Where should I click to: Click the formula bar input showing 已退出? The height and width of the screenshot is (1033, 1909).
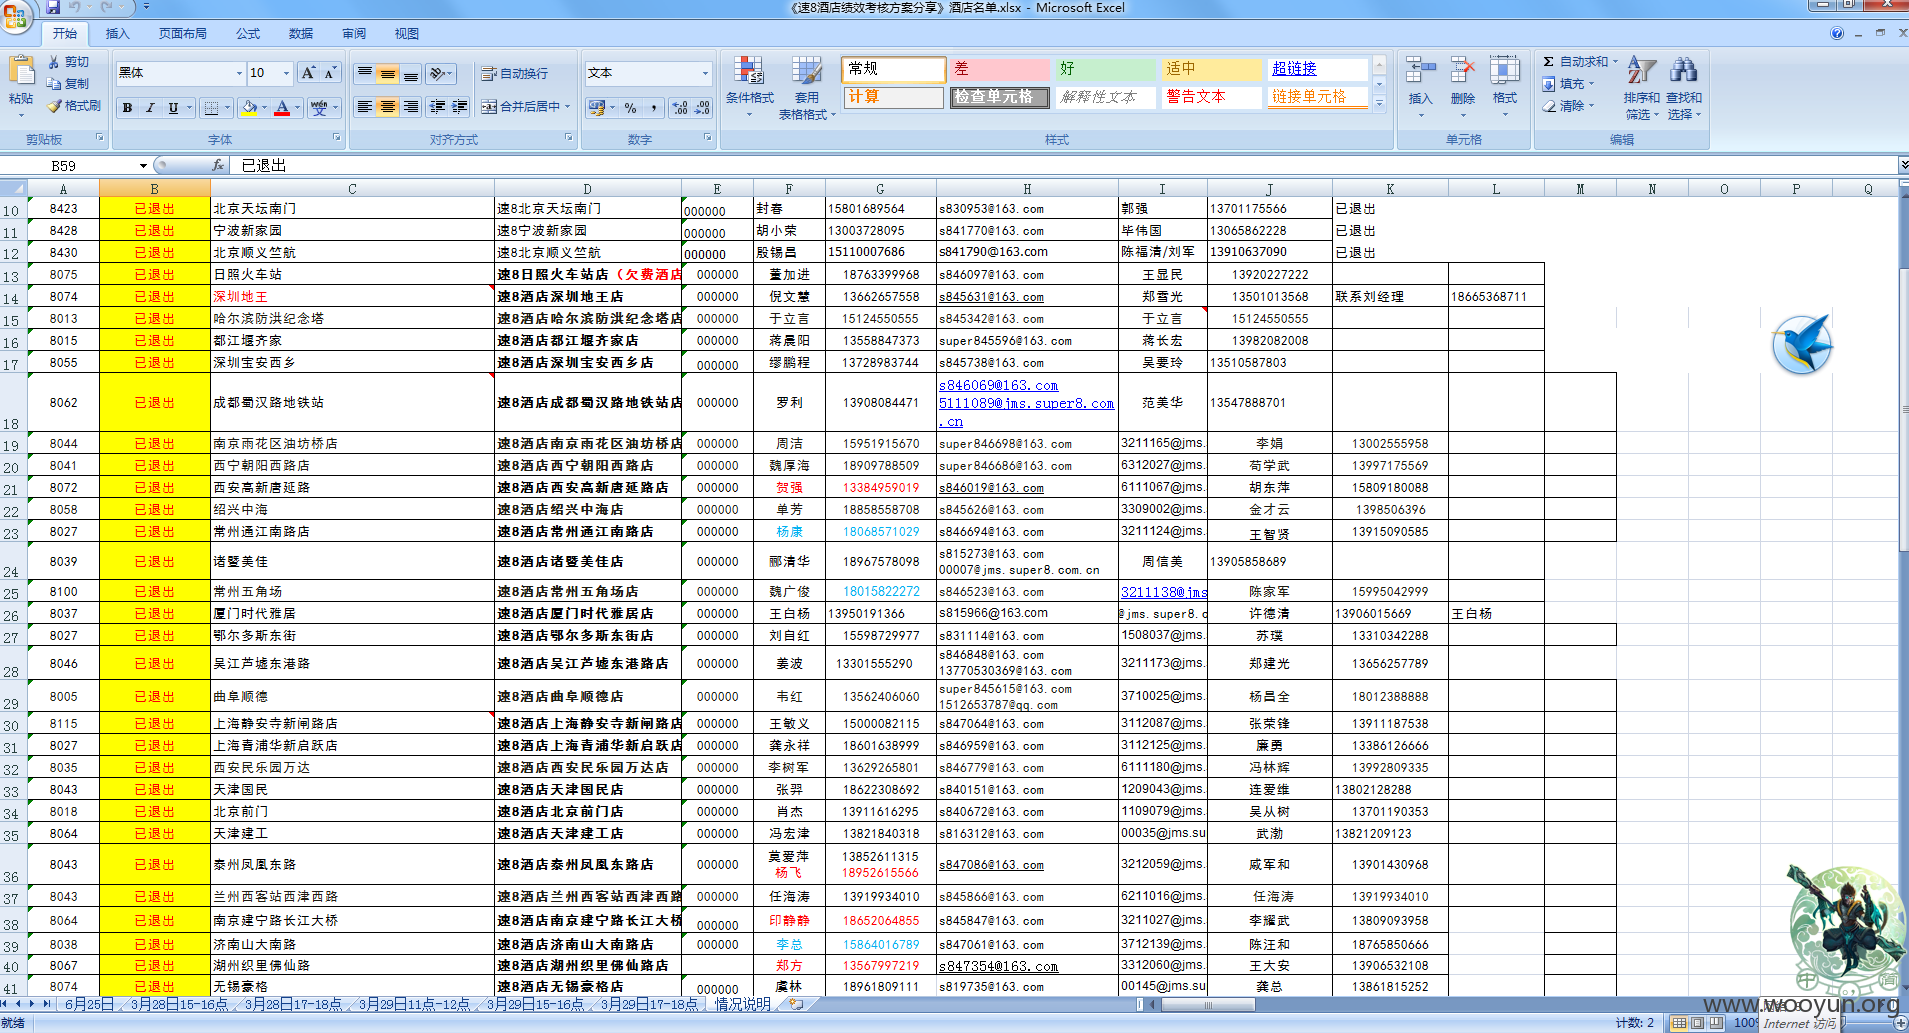point(1065,165)
